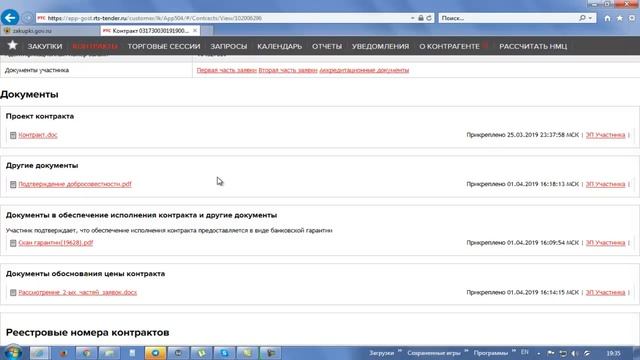This screenshot has width=640, height=360.
Task: Click the browser Back arrow button
Action: point(10,18)
